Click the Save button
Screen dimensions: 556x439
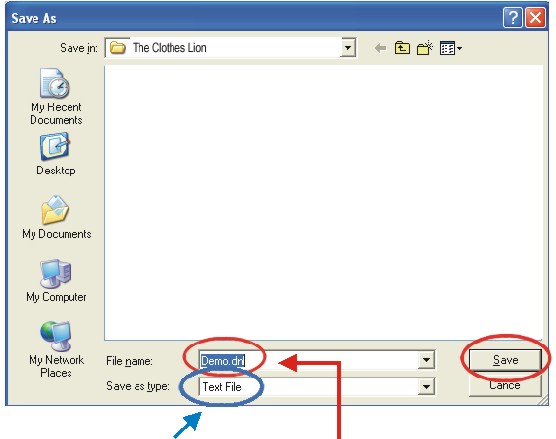(505, 360)
